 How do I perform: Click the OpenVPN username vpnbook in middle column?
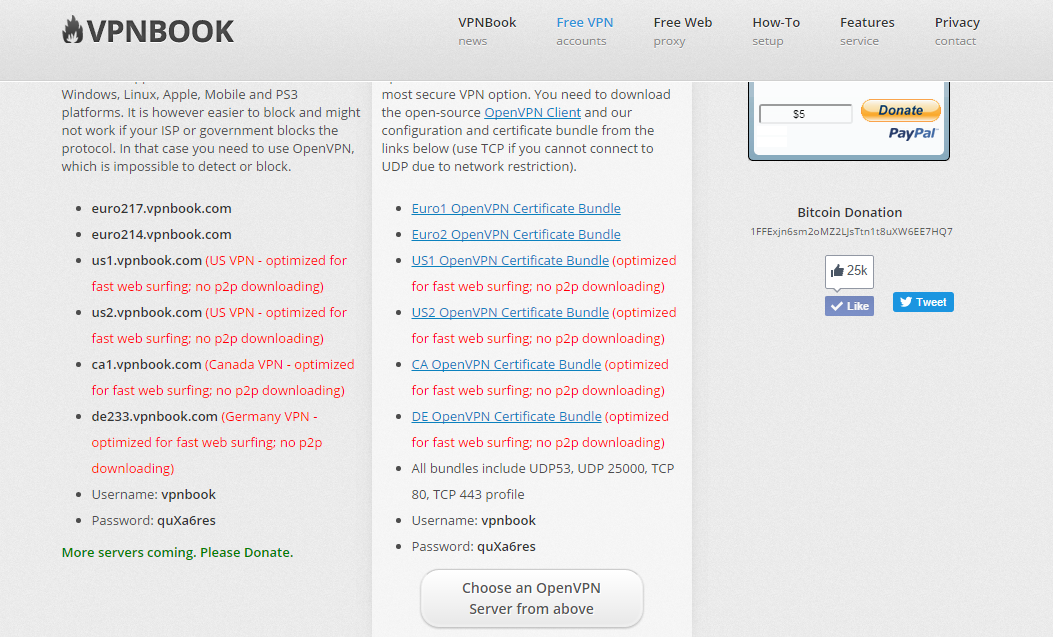(x=509, y=520)
